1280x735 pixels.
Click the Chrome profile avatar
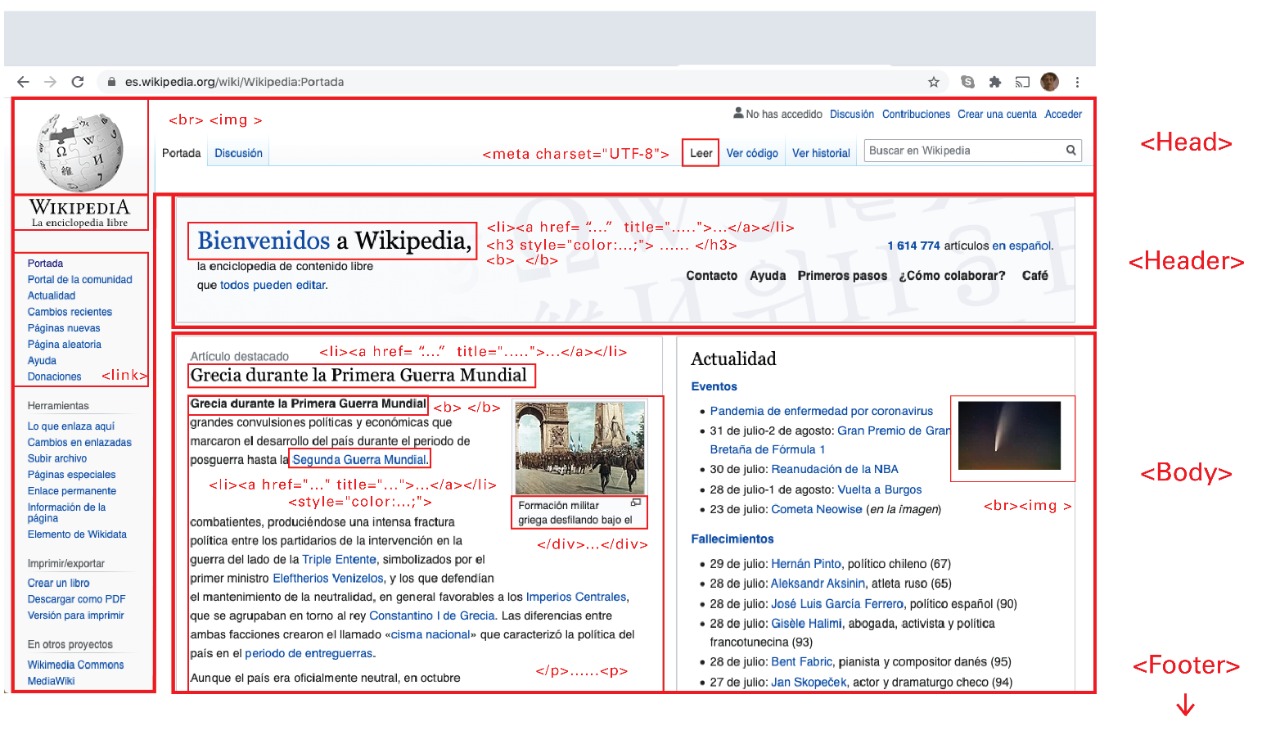[x=1049, y=82]
